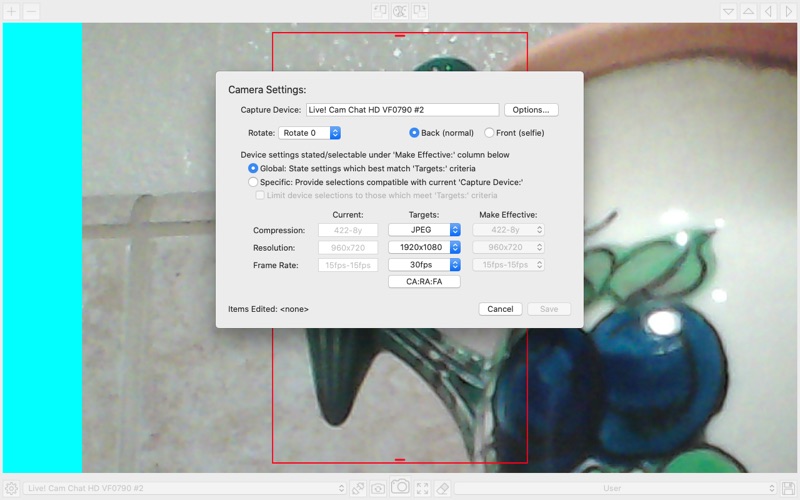Click the large camera capture icon
The image size is (800, 500).
click(x=400, y=487)
